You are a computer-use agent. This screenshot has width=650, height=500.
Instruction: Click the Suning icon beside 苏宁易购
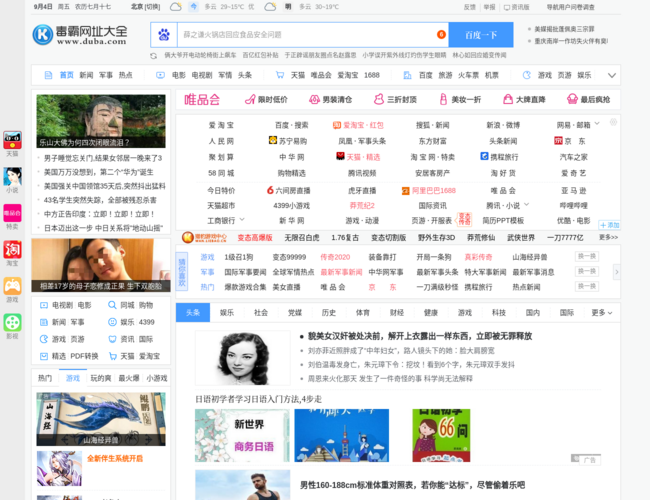pos(273,140)
